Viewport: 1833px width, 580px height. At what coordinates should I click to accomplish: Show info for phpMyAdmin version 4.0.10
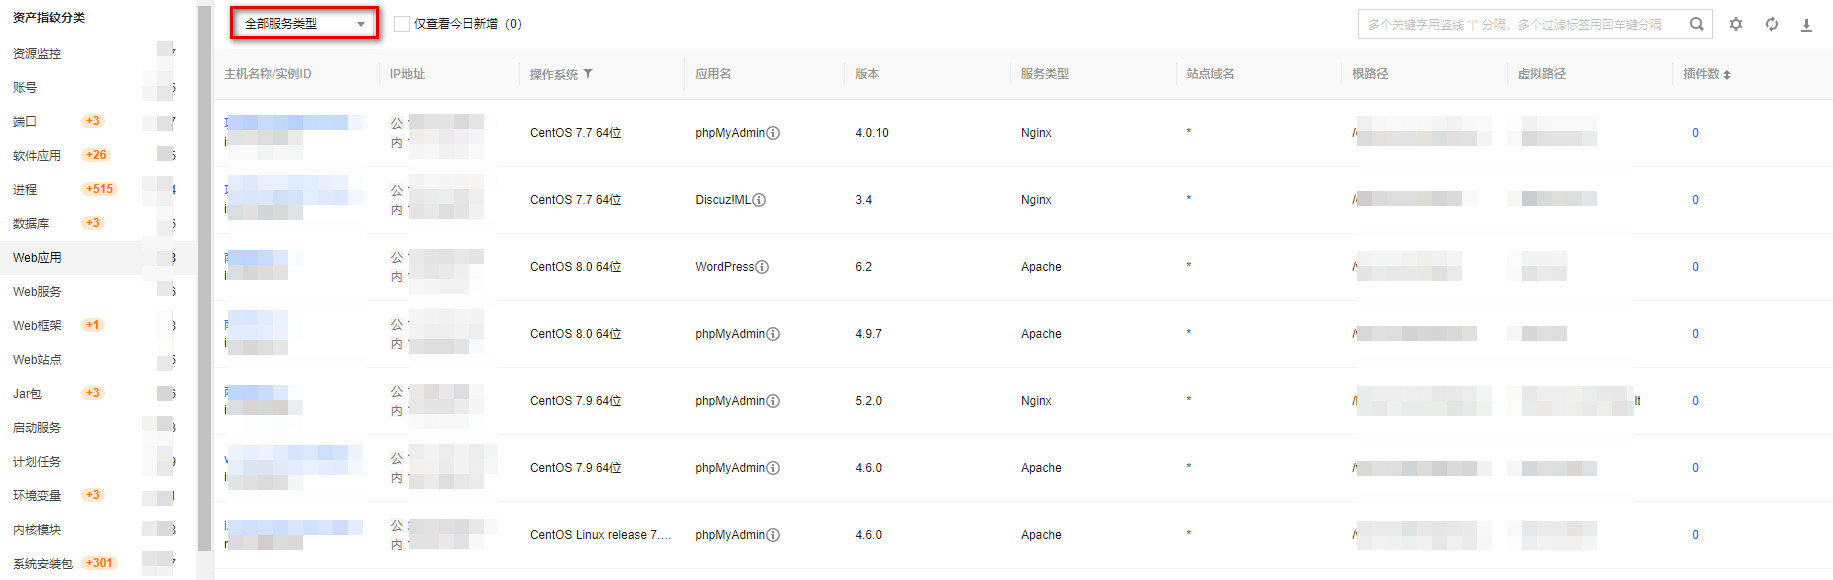tap(773, 133)
